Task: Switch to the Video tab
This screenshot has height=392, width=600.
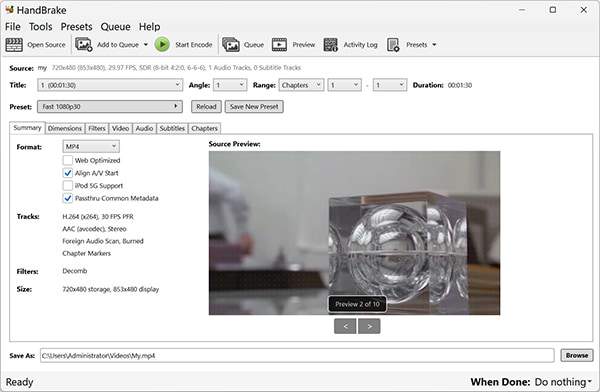Action: click(x=120, y=128)
